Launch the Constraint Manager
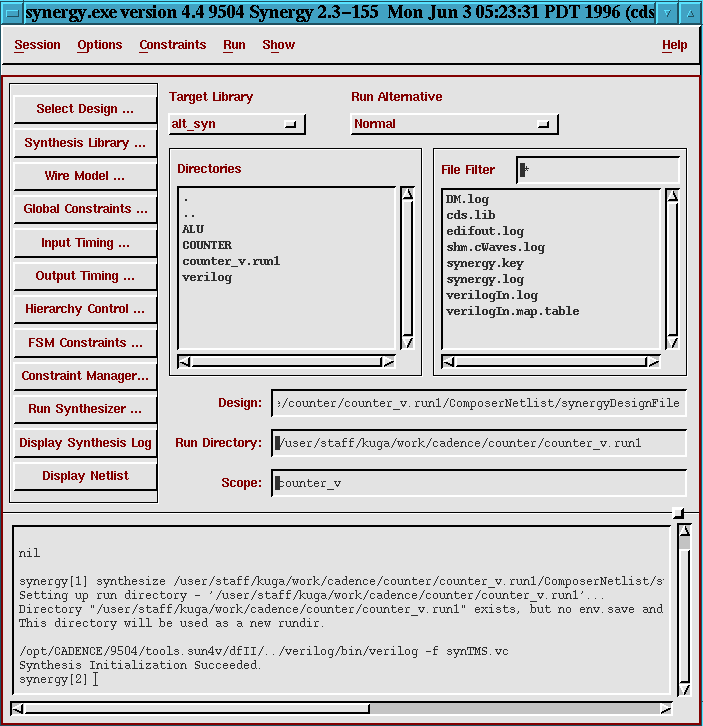This screenshot has height=726, width=703. click(x=85, y=376)
